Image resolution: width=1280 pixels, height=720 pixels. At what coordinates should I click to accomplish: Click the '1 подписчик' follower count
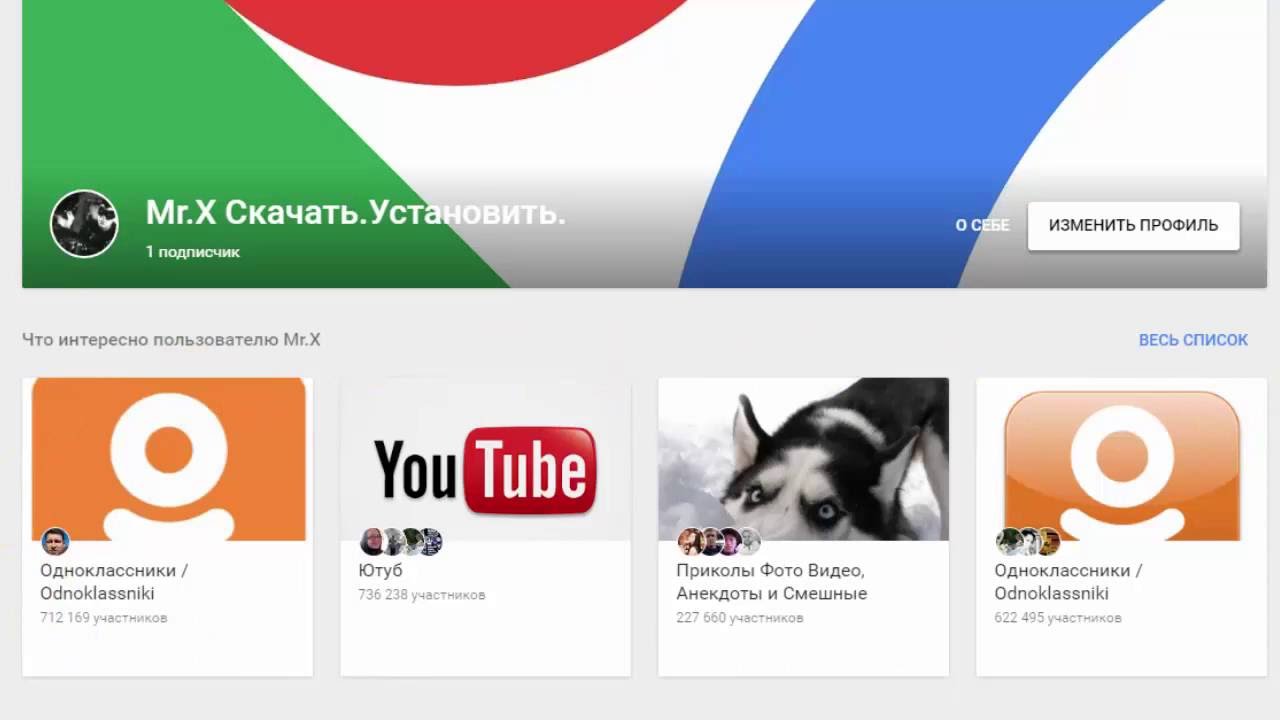[193, 252]
